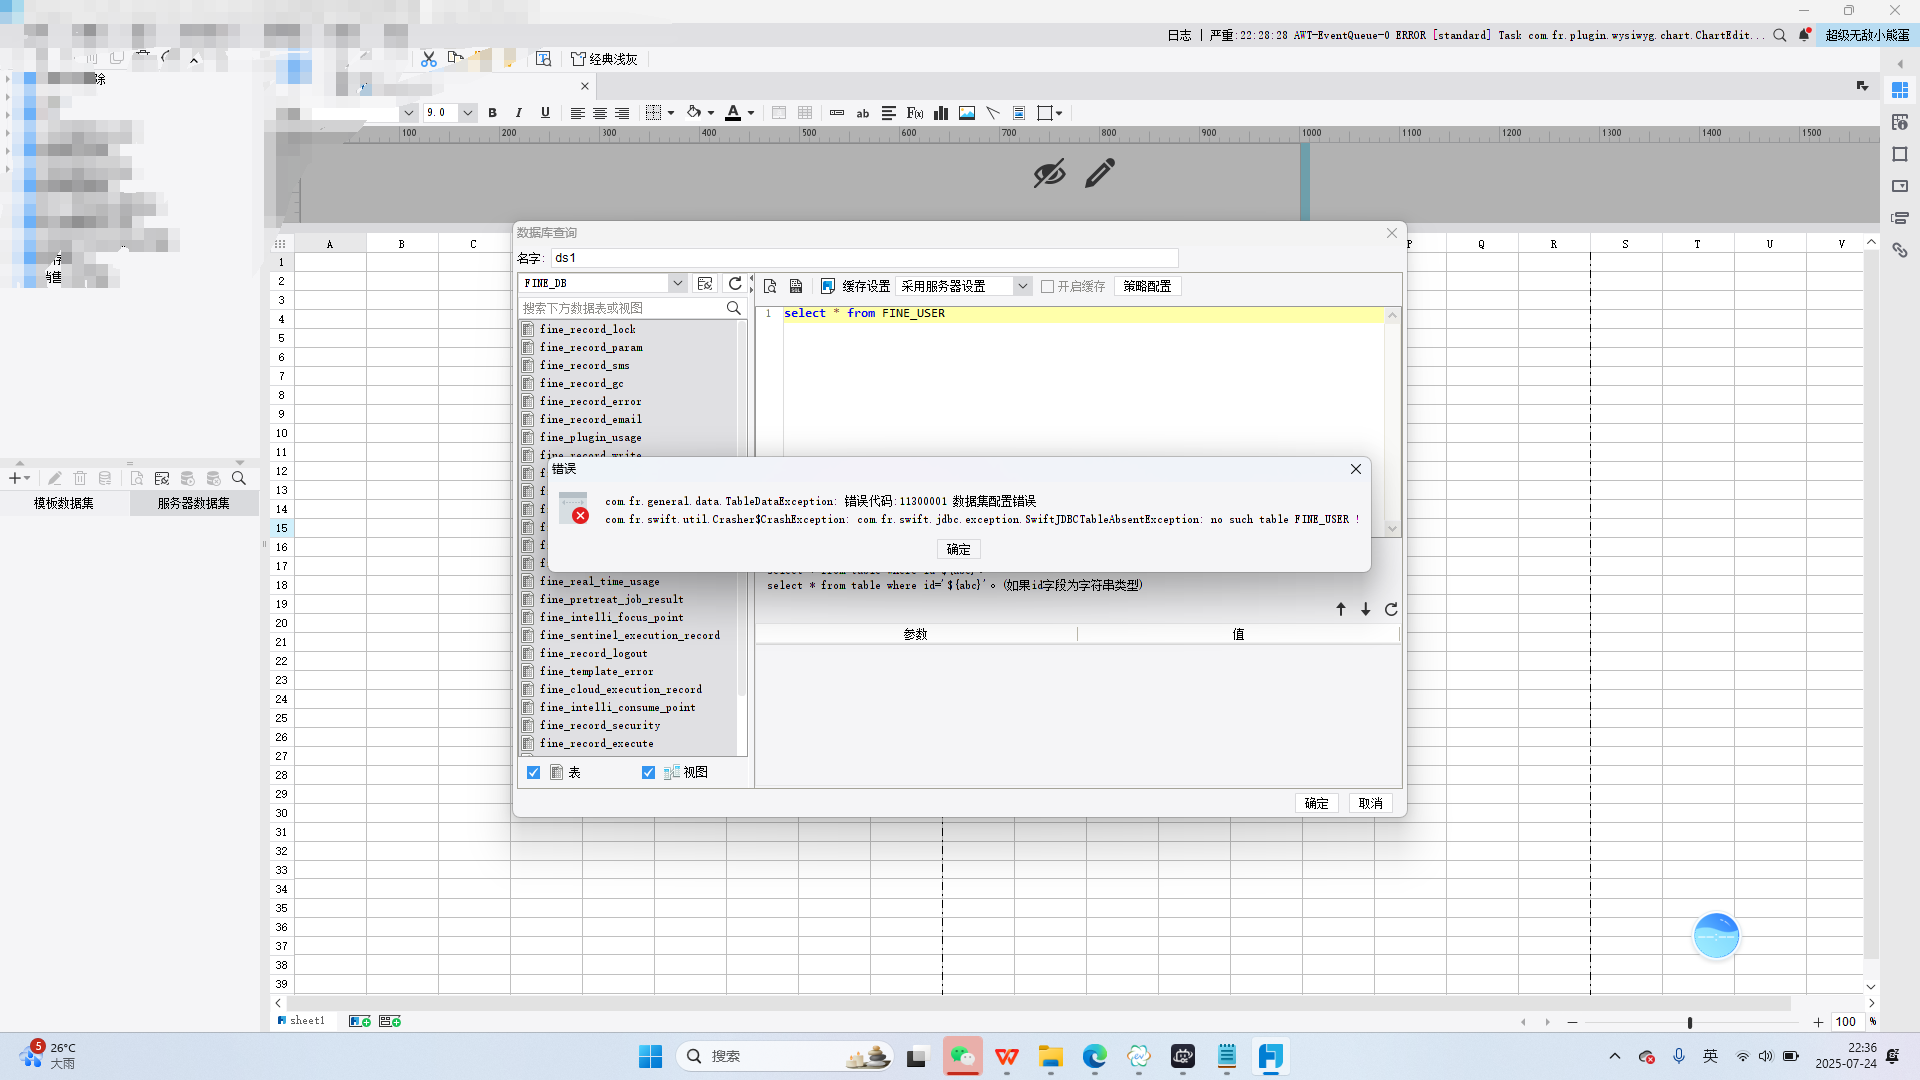Click pencil edit icon above grid
This screenshot has height=1080, width=1920.
coord(1100,173)
